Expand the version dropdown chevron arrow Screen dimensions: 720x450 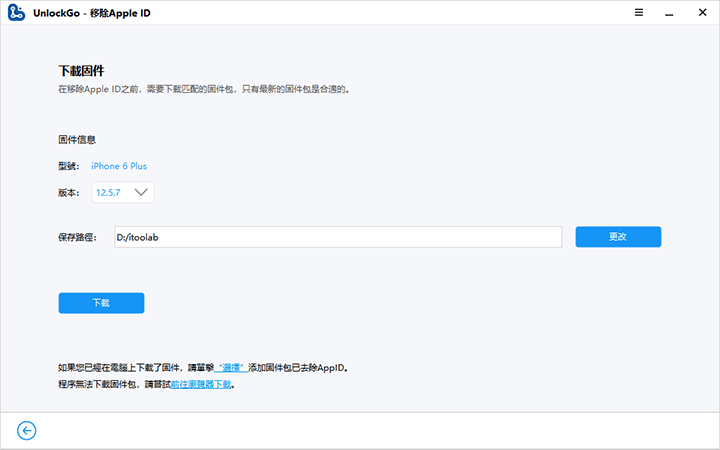click(141, 192)
